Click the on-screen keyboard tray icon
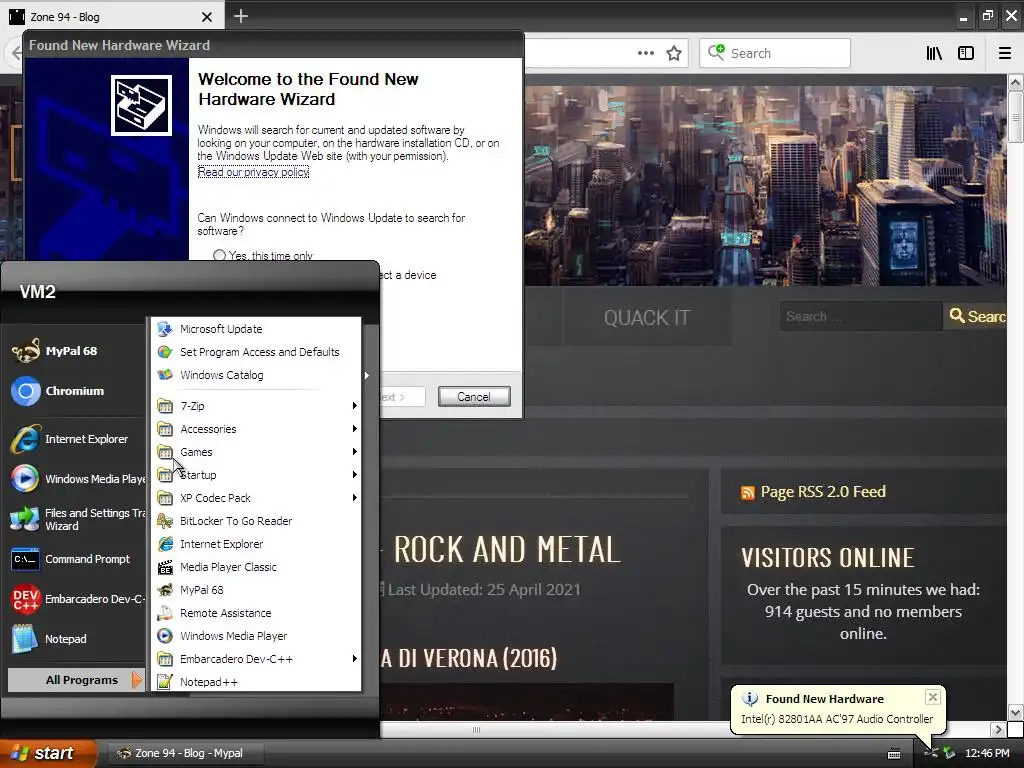Screen dimensions: 1024x768 [x=894, y=754]
